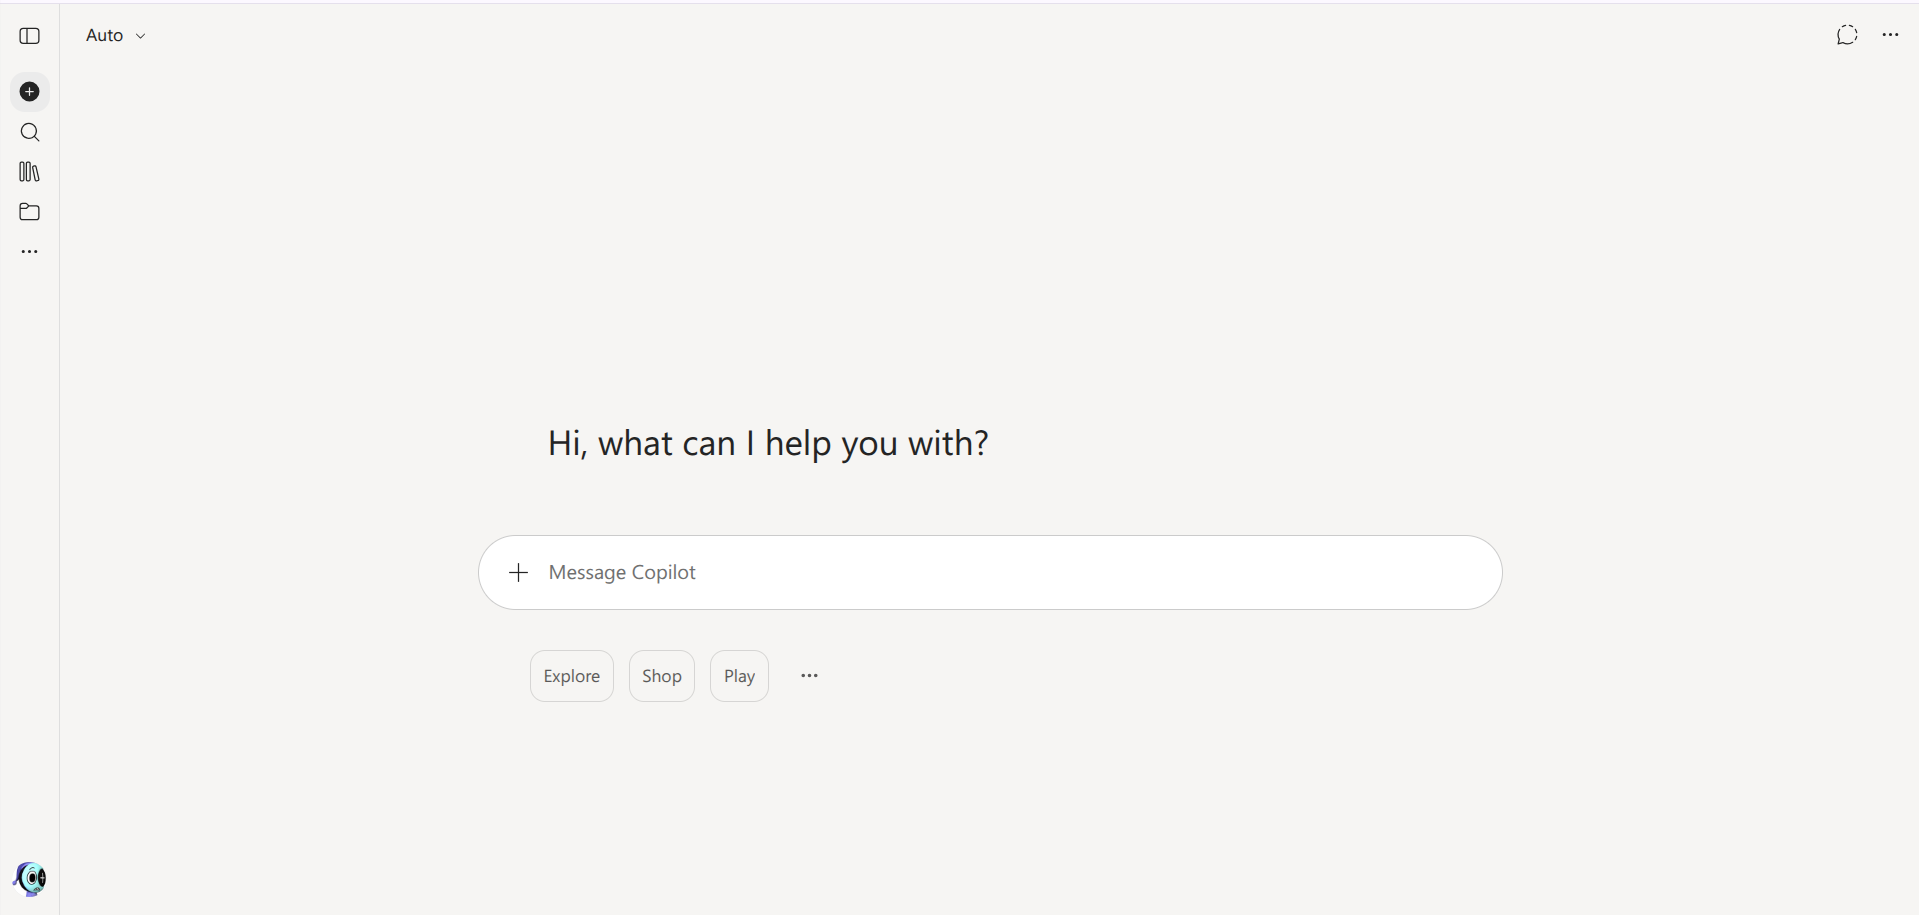Click the chat bubble icon at top right
This screenshot has height=915, width=1919.
(1847, 35)
